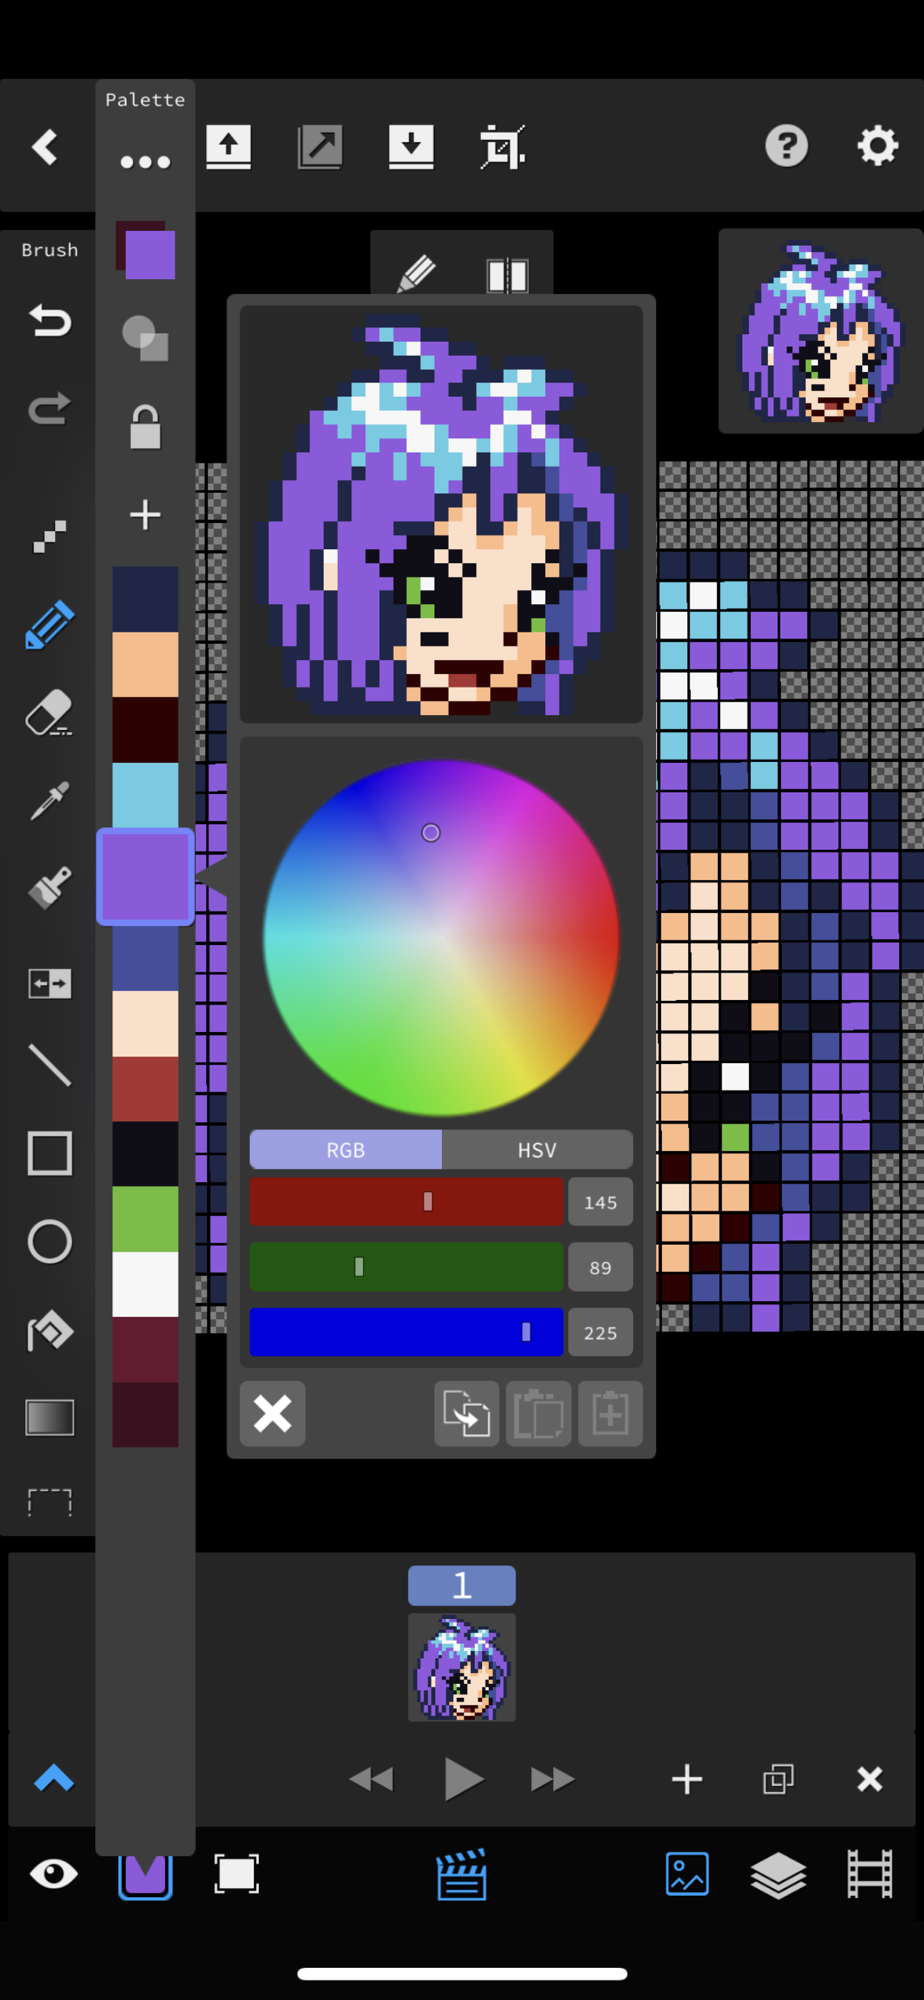924x2000 pixels.
Task: Select the Line tool
Action: [49, 1065]
